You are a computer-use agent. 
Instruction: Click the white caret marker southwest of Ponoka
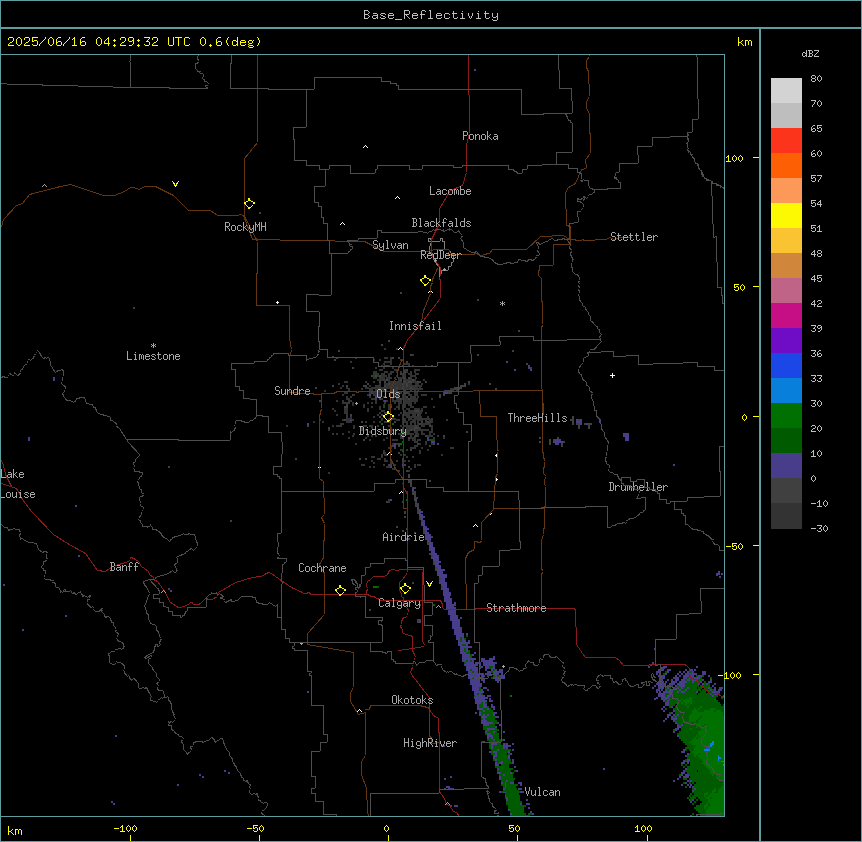click(x=366, y=147)
